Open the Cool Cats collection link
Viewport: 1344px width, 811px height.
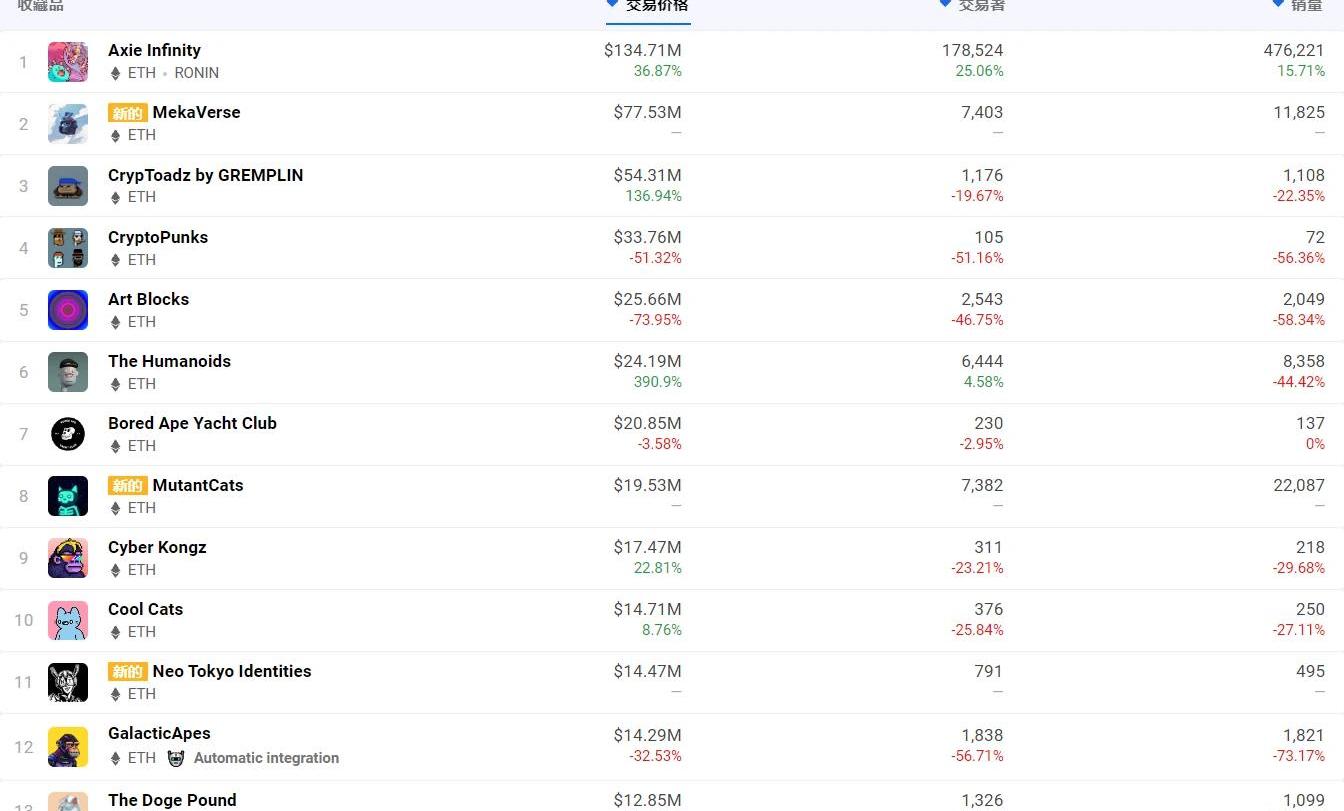145,609
